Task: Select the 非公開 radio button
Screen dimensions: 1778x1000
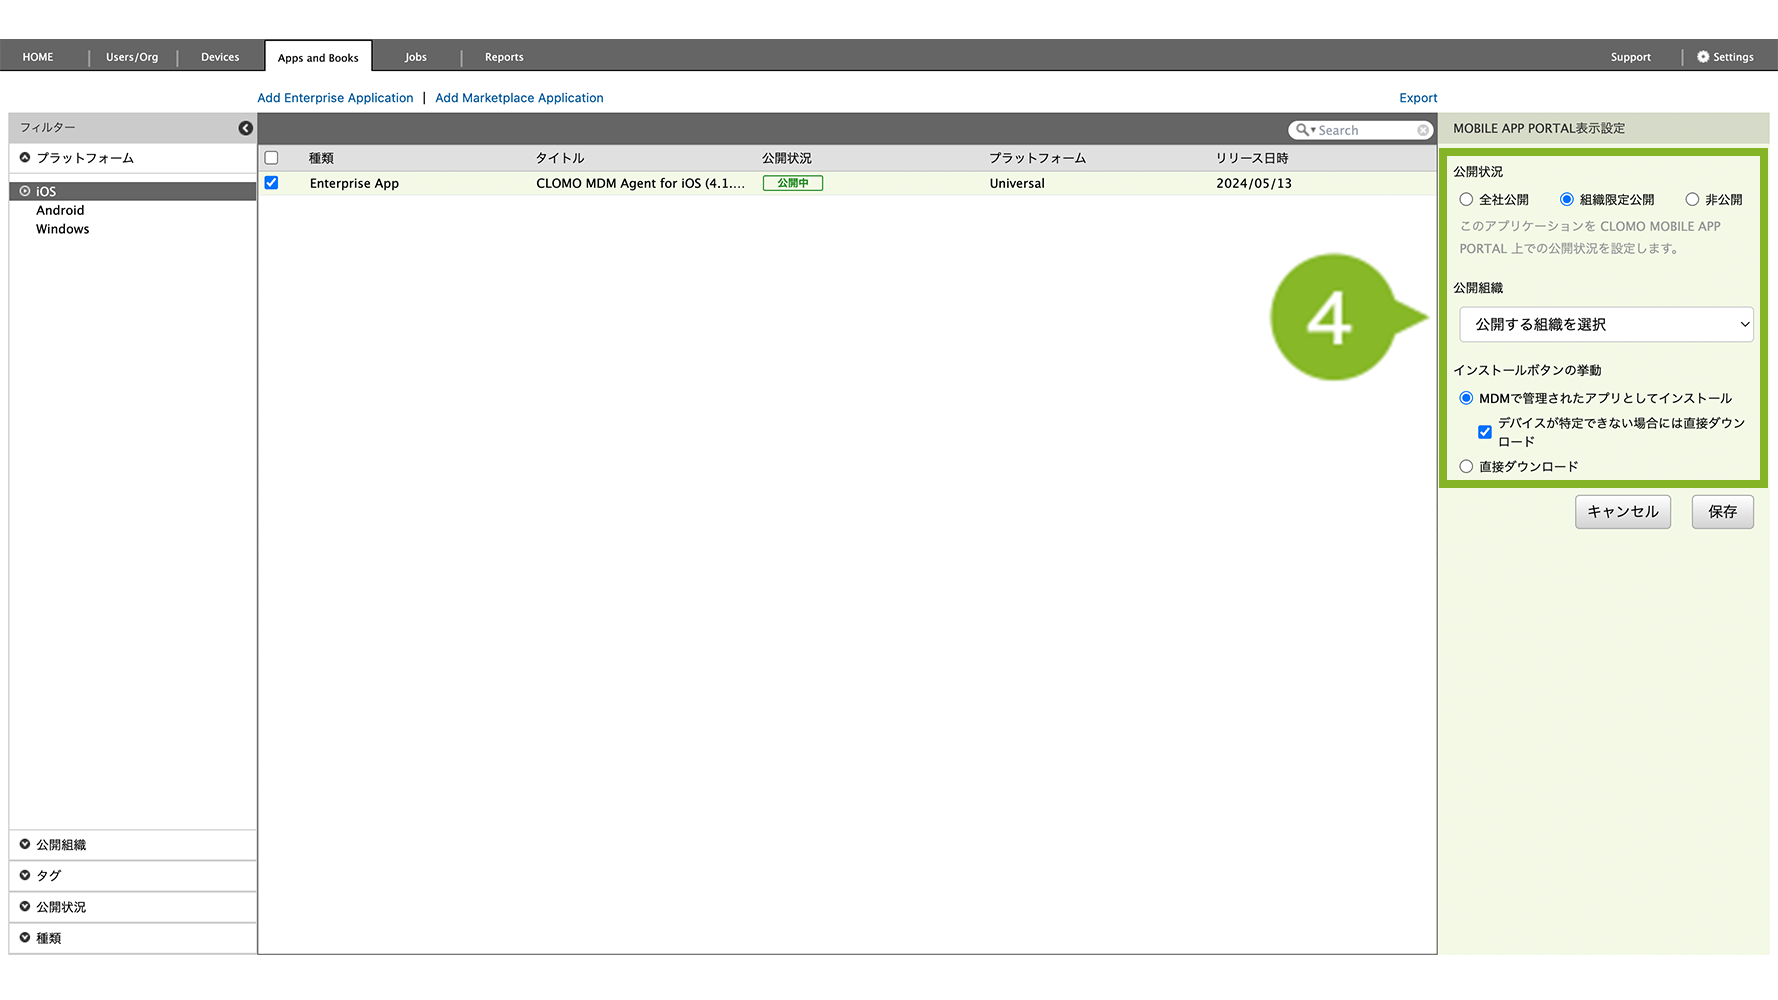Action: pos(1692,200)
